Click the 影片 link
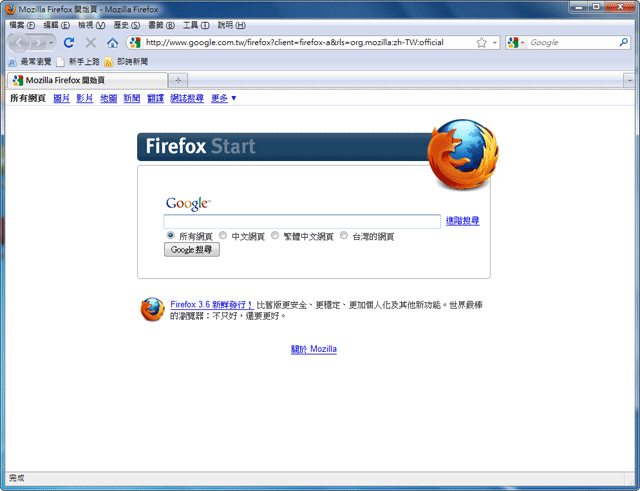 click(x=85, y=98)
